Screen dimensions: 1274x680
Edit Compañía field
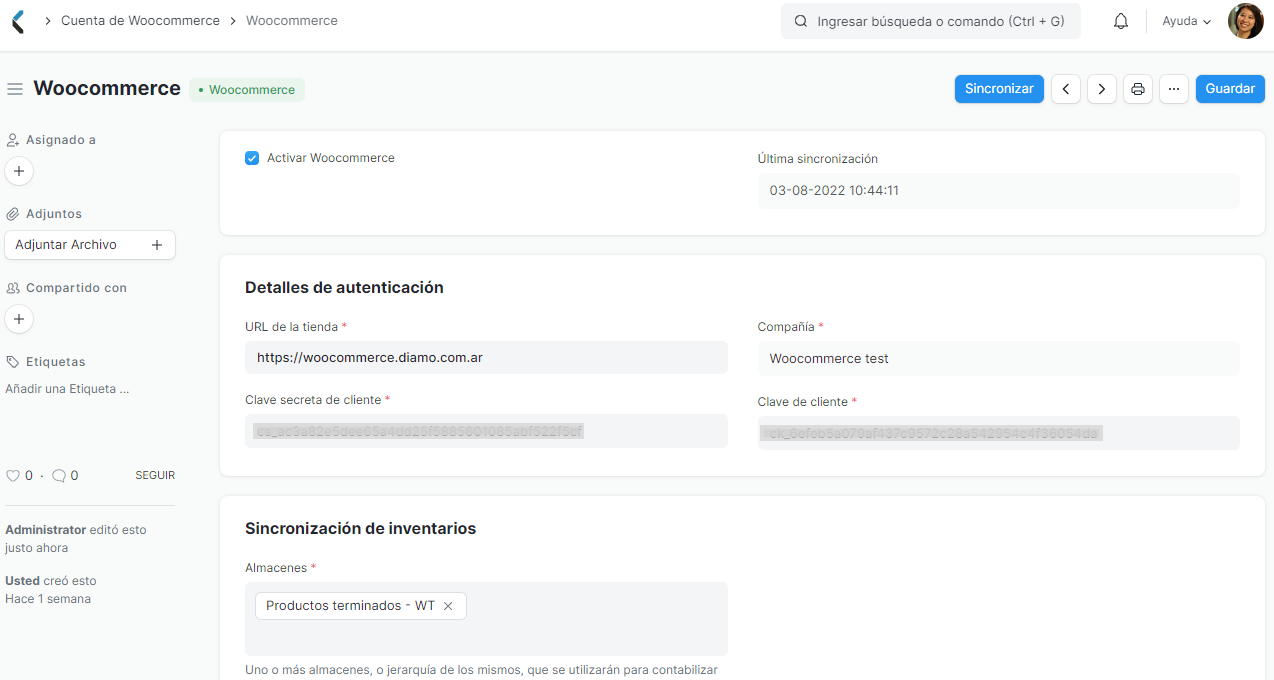click(998, 358)
